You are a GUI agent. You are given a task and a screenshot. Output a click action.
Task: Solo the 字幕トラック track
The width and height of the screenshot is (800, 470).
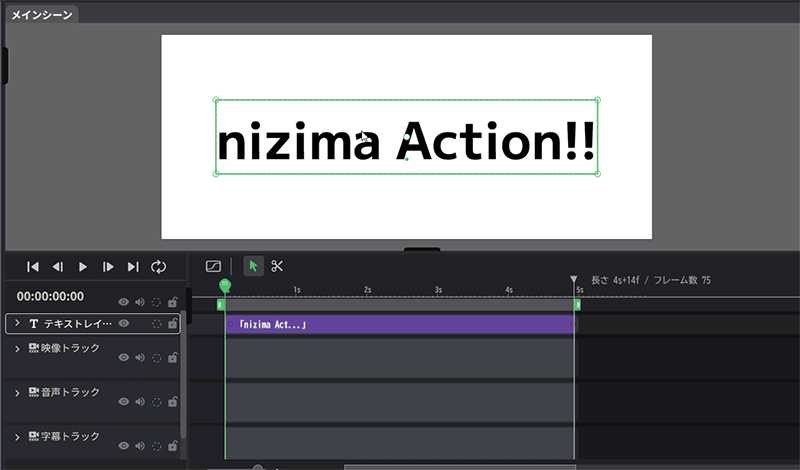point(156,446)
